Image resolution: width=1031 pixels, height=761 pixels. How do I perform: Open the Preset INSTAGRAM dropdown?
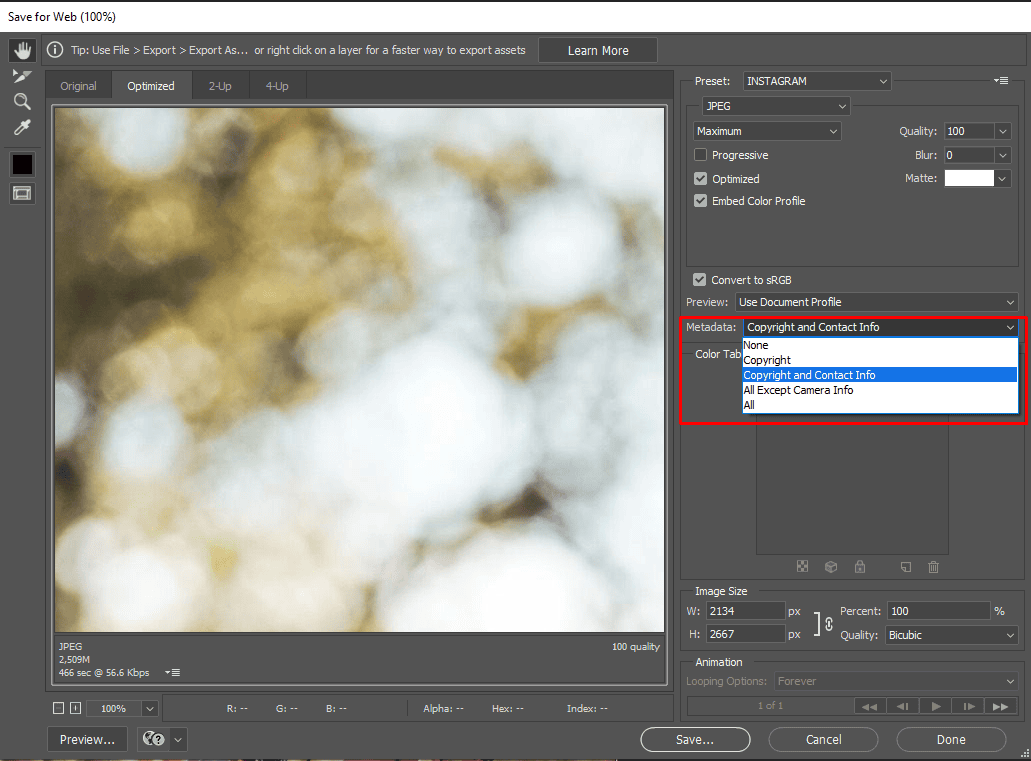(816, 81)
